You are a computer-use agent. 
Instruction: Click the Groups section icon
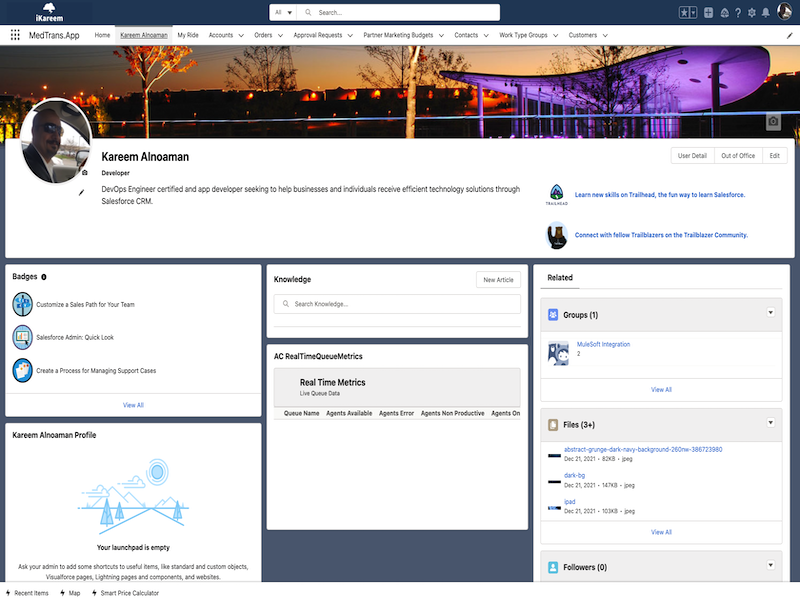(553, 315)
